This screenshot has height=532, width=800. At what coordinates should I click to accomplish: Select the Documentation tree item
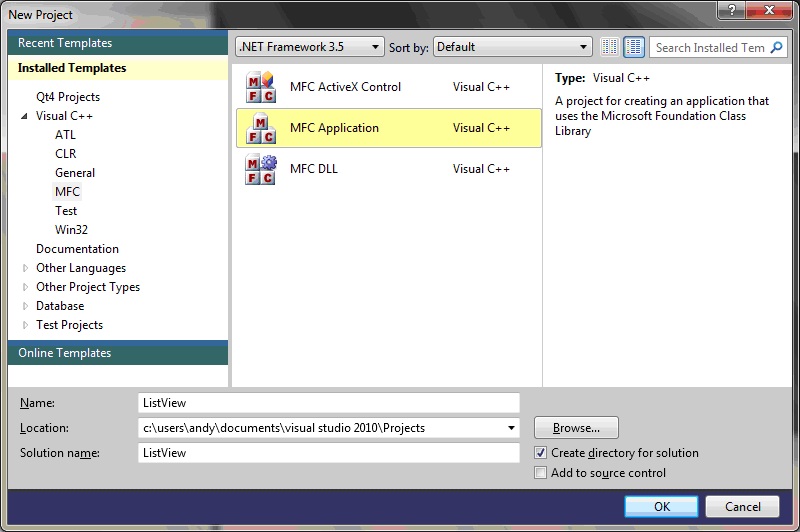point(78,249)
